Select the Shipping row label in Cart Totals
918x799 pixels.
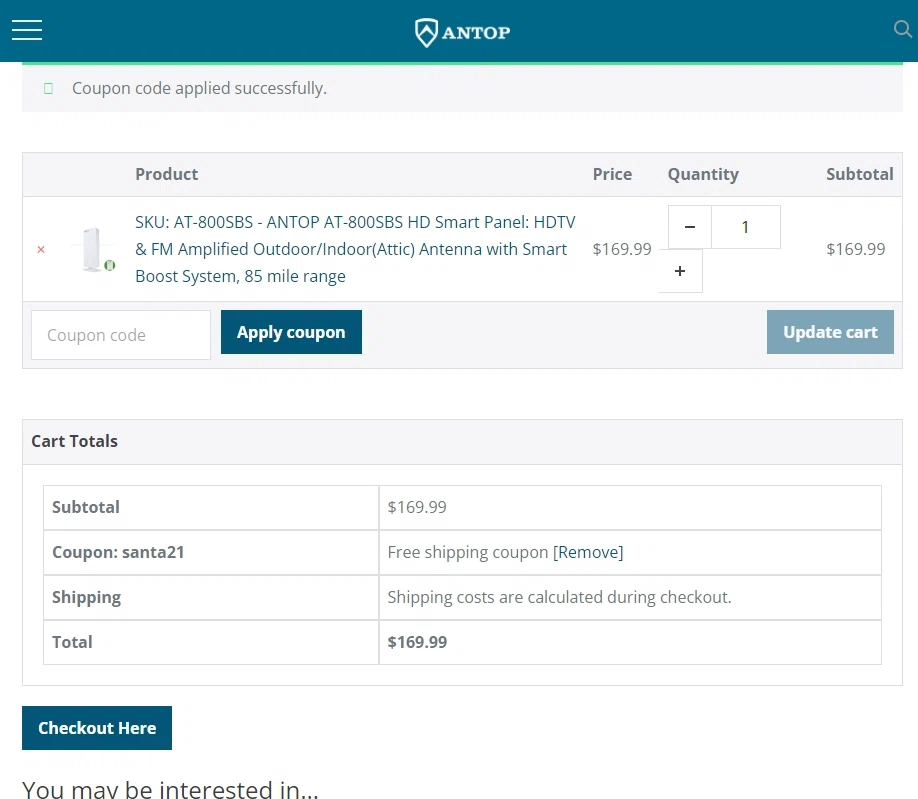click(x=87, y=597)
